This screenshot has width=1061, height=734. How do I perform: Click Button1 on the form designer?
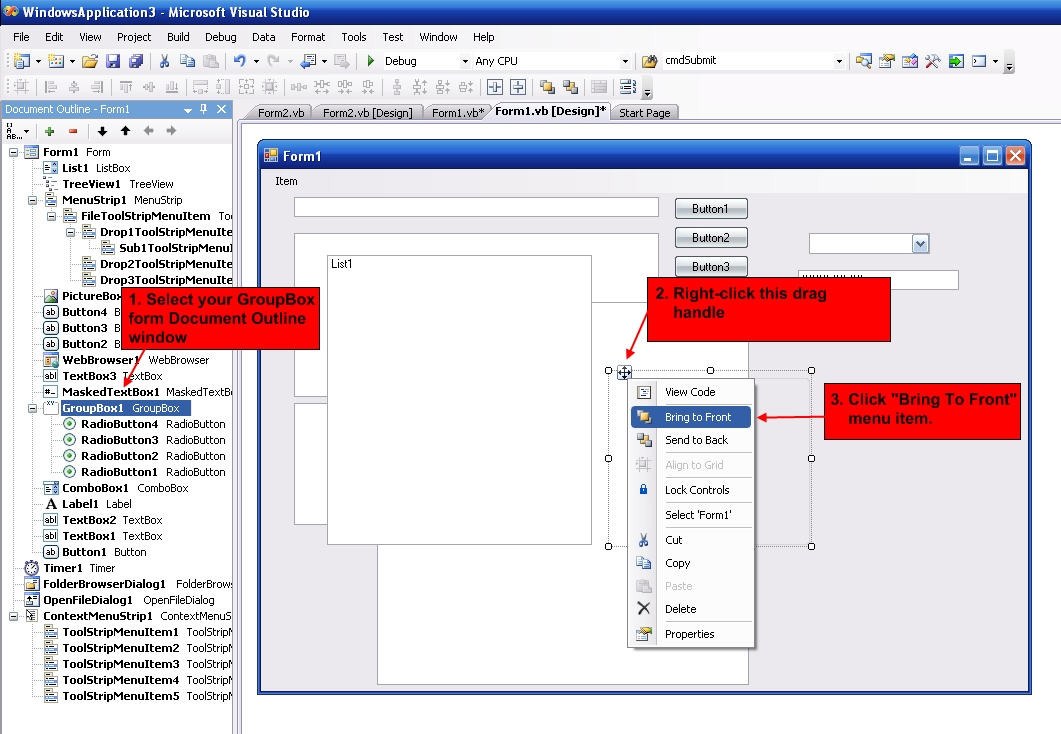[x=710, y=209]
